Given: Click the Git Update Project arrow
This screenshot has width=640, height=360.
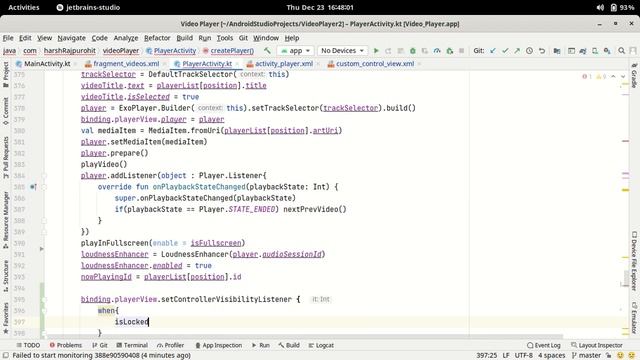Looking at the screenshot, I should (x=493, y=51).
